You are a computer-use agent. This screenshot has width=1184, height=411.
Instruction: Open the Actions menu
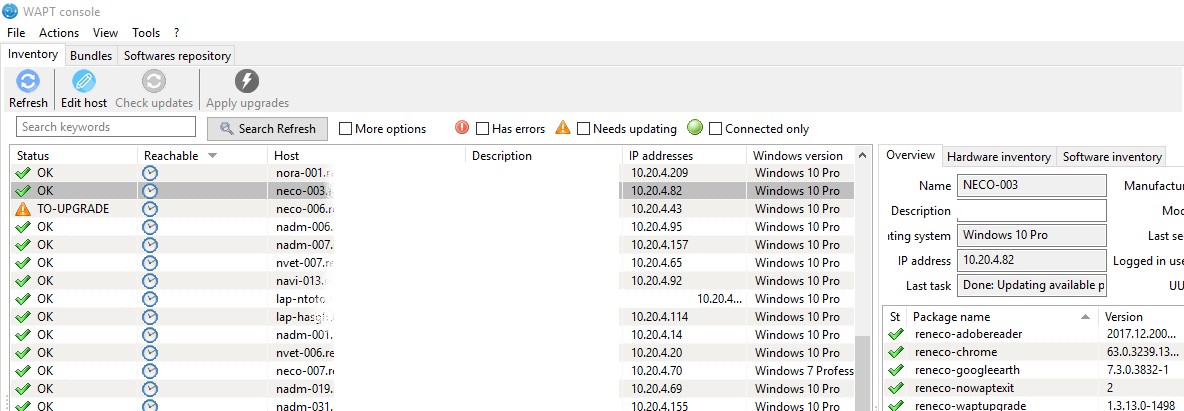coord(59,33)
